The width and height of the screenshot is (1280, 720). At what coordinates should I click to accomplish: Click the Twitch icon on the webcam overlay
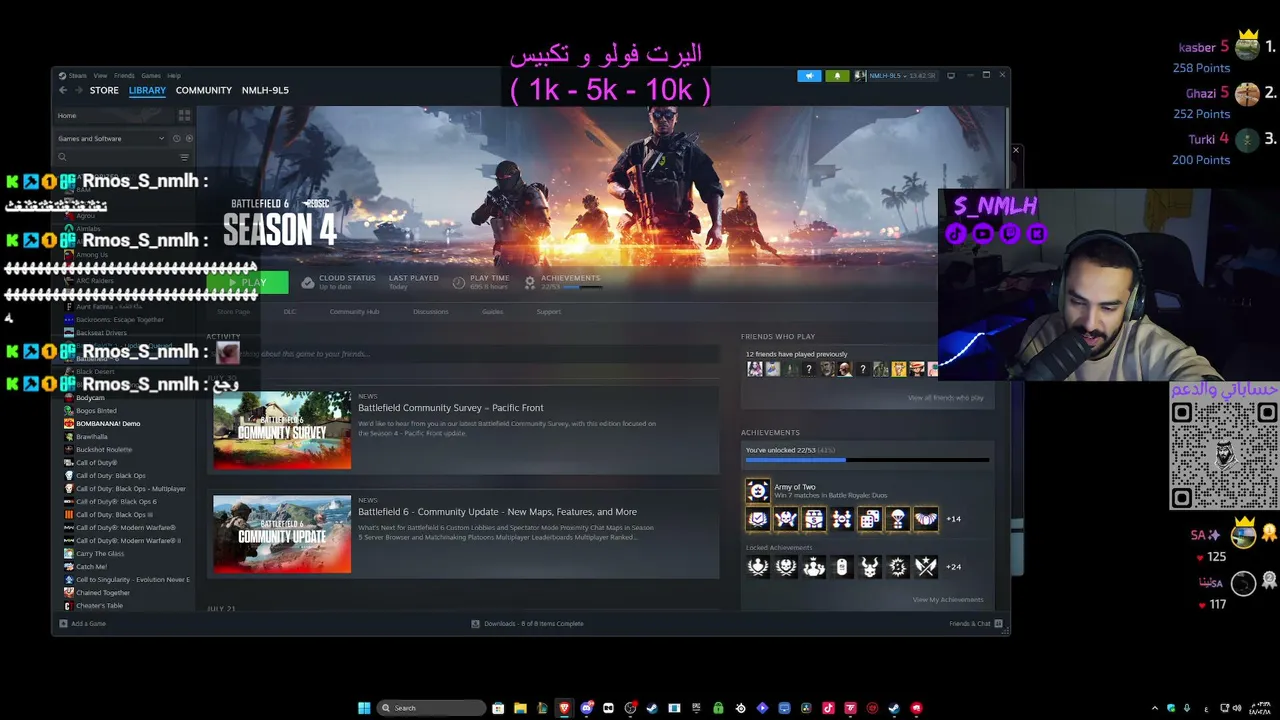click(x=1010, y=234)
